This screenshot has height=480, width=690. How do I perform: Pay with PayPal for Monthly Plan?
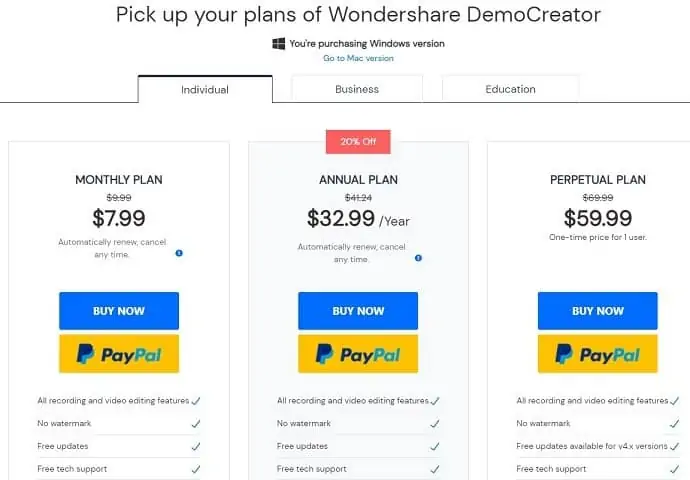point(119,354)
